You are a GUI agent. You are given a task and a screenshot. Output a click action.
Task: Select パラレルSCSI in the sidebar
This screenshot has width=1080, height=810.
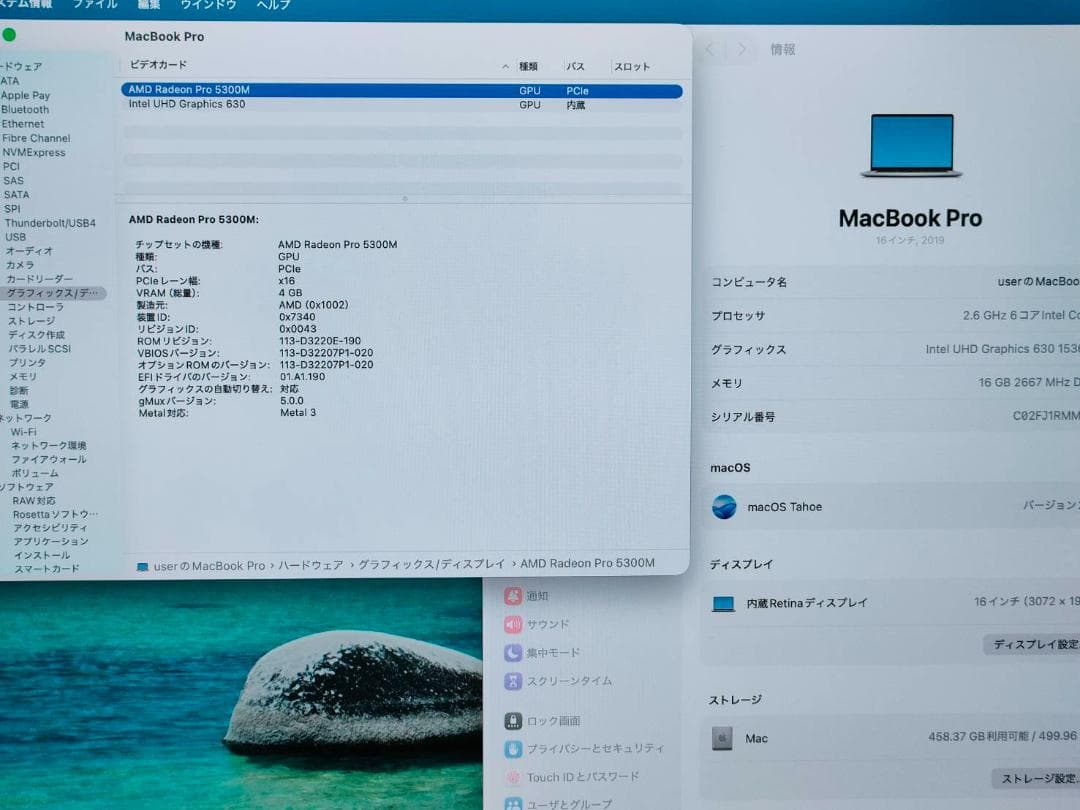pyautogui.click(x=39, y=349)
